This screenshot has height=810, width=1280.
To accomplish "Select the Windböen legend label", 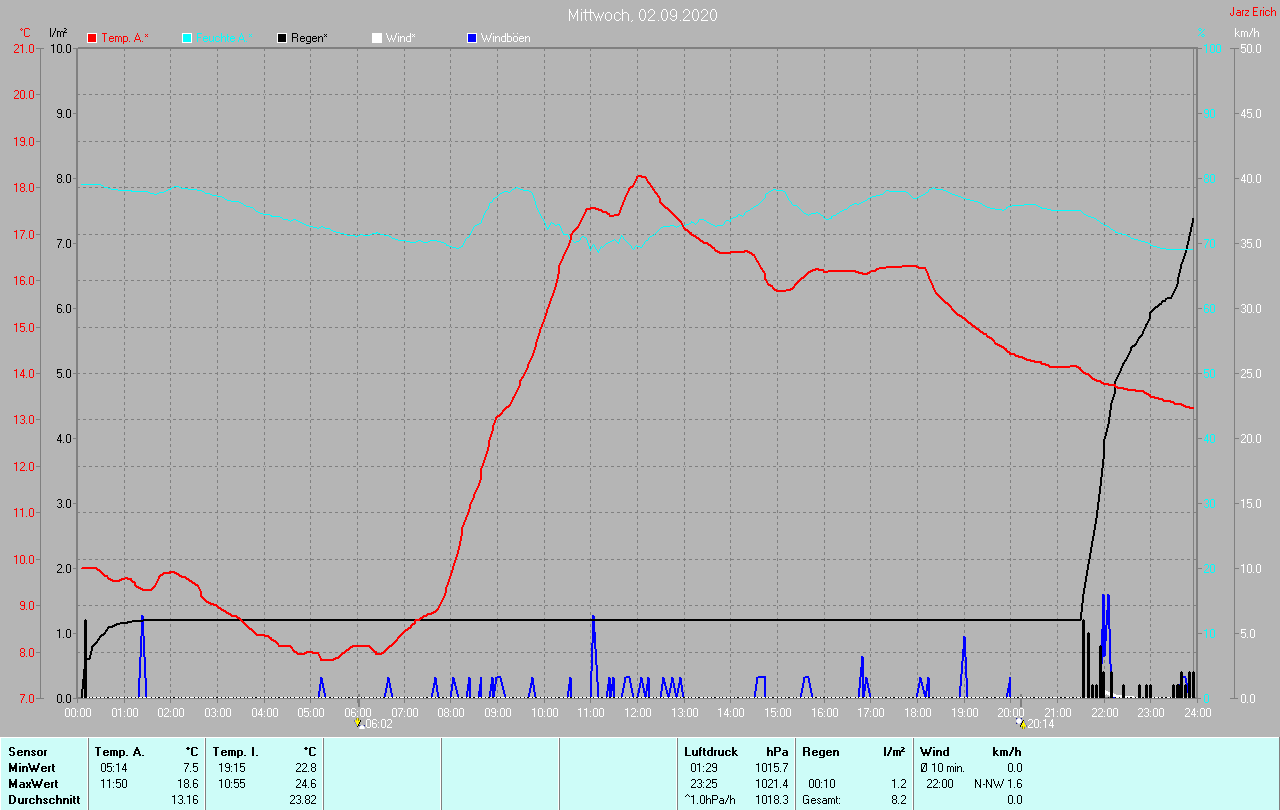I will coord(505,38).
